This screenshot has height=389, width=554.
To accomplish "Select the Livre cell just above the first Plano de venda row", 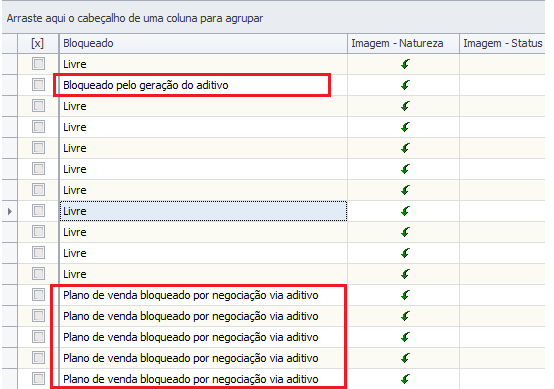I will click(203, 274).
